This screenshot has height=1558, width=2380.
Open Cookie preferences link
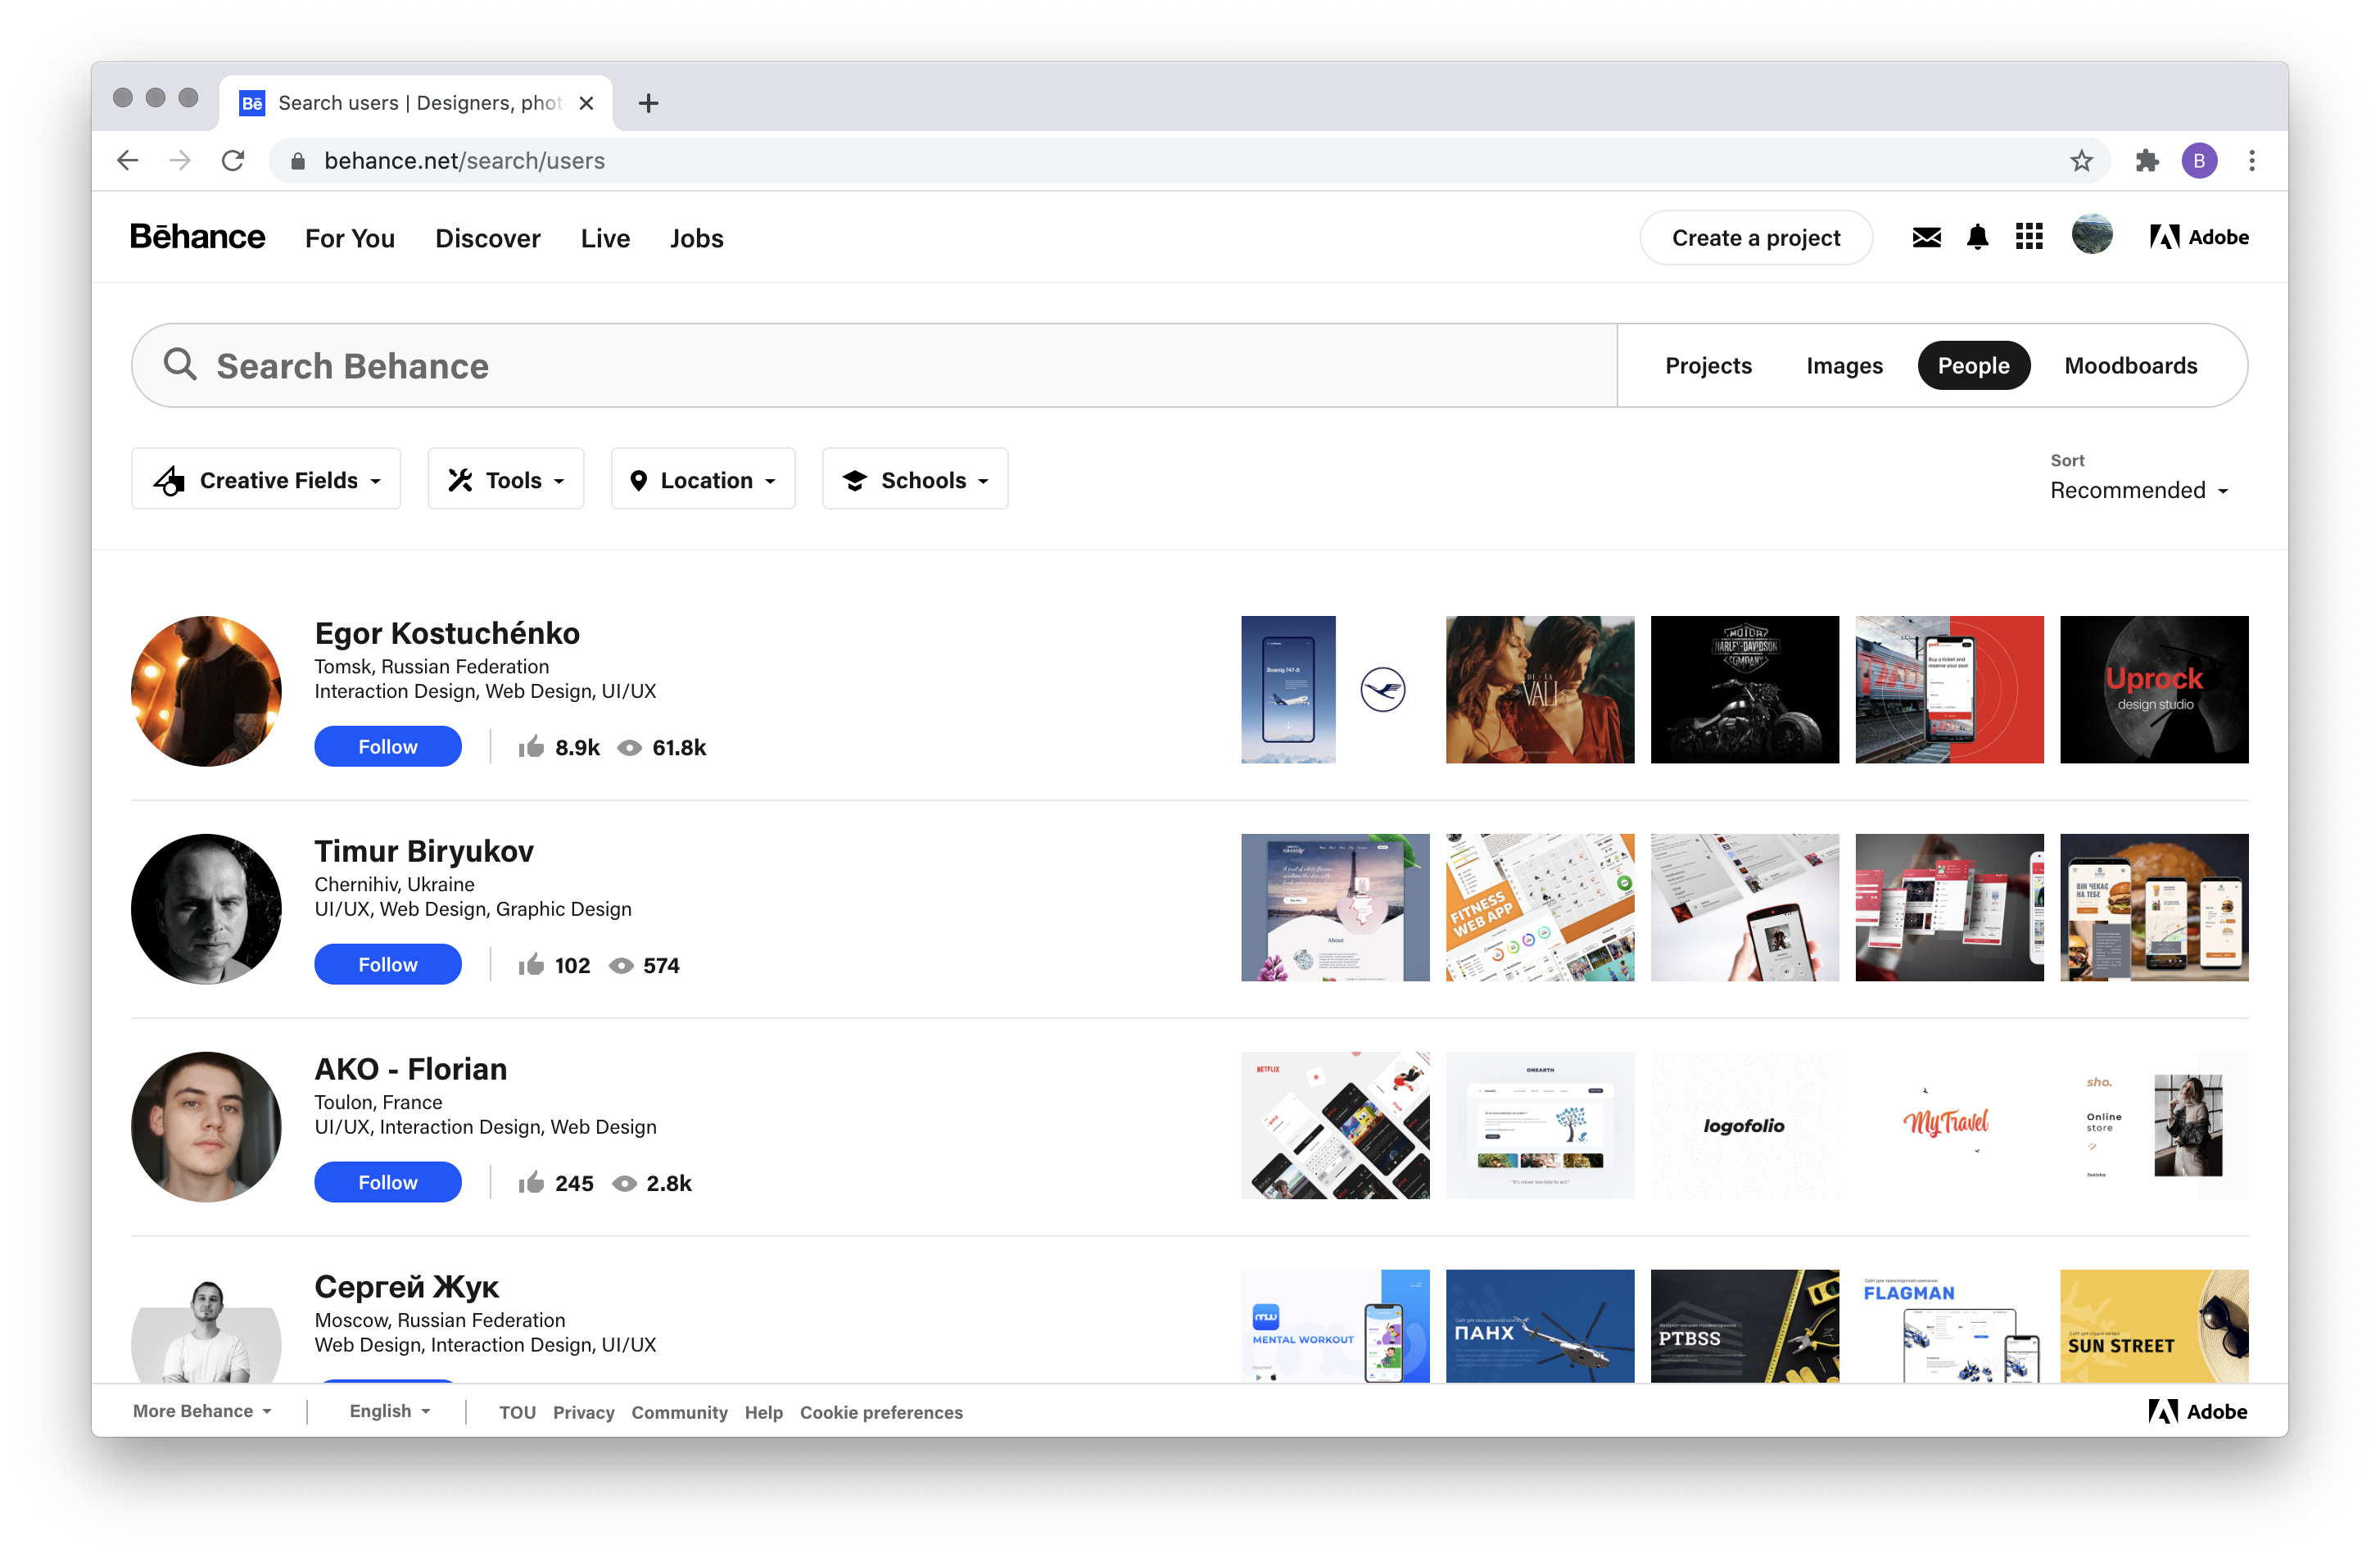point(881,1412)
